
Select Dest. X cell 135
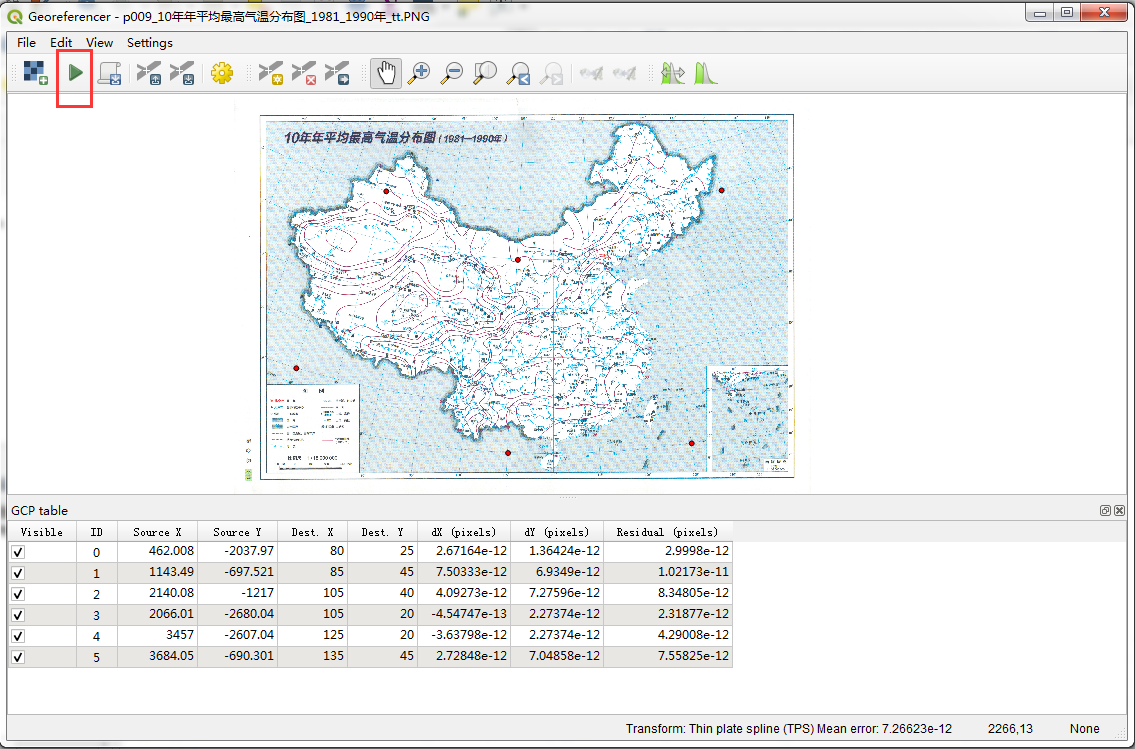coord(313,656)
